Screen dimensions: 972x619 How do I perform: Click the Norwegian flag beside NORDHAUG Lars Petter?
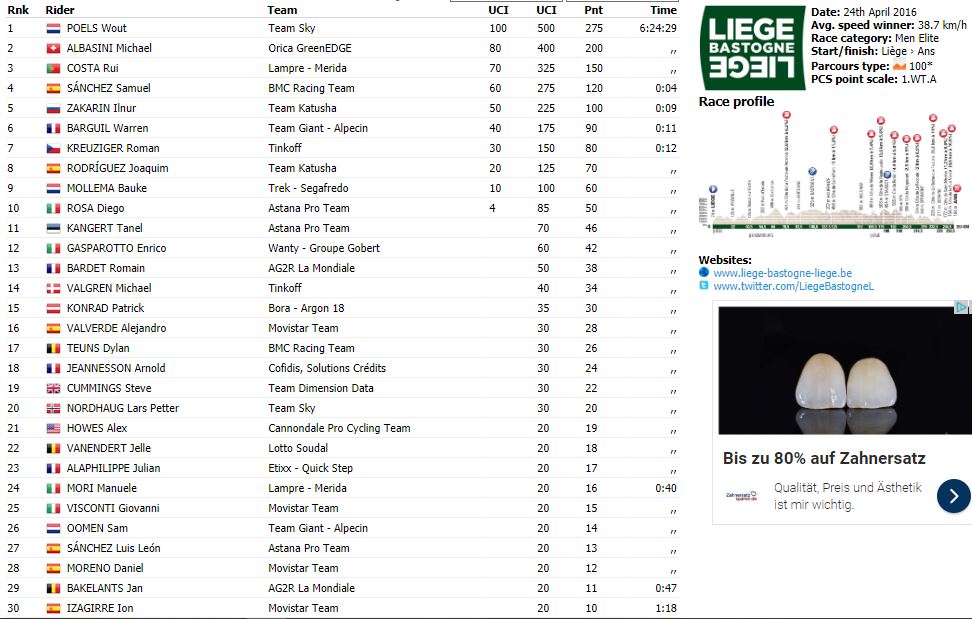(53, 408)
